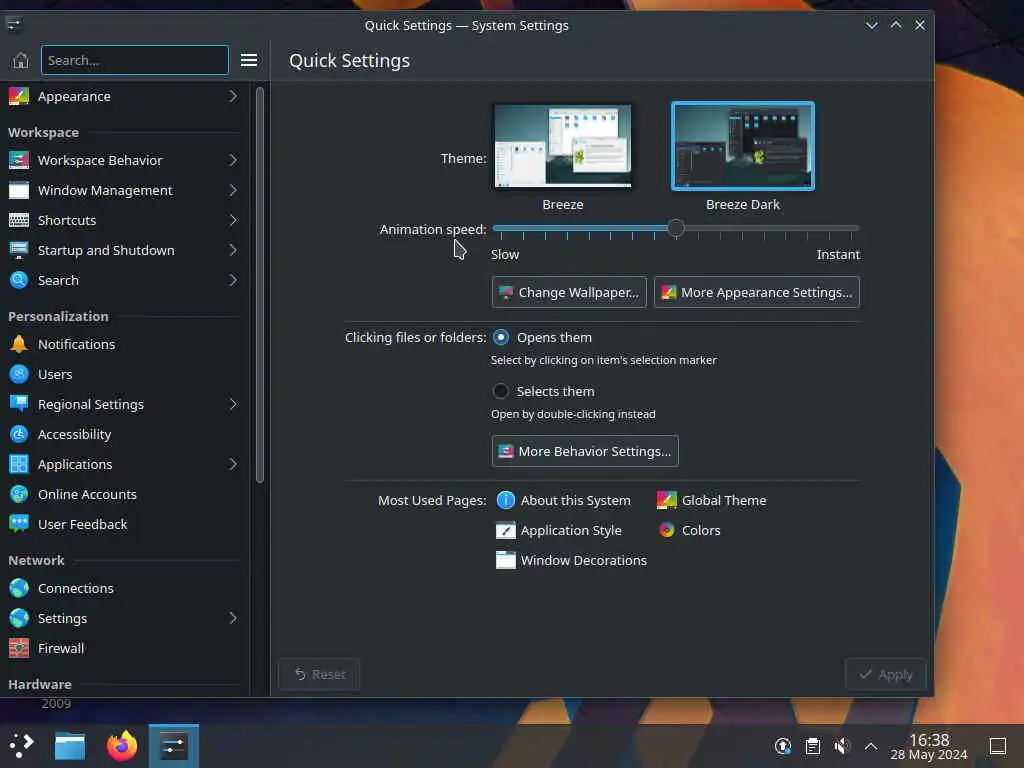Screen dimensions: 1024x768
Task: Click the Search magnifier icon in the sidebar
Action: pos(19,280)
